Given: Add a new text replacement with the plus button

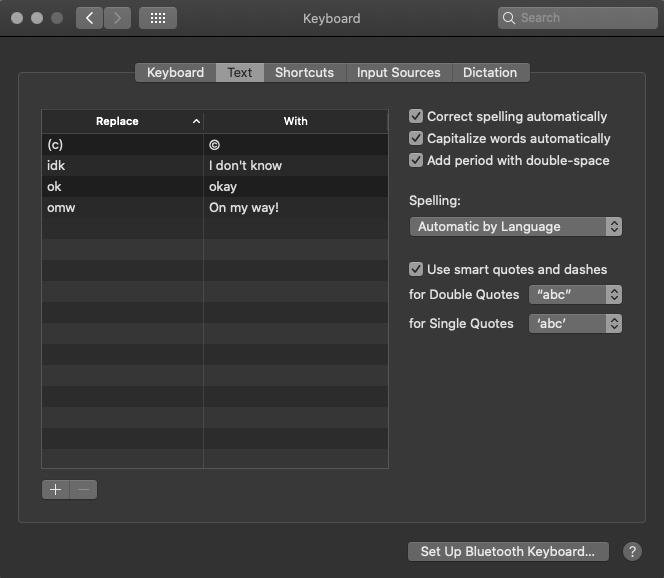Looking at the screenshot, I should pos(55,490).
